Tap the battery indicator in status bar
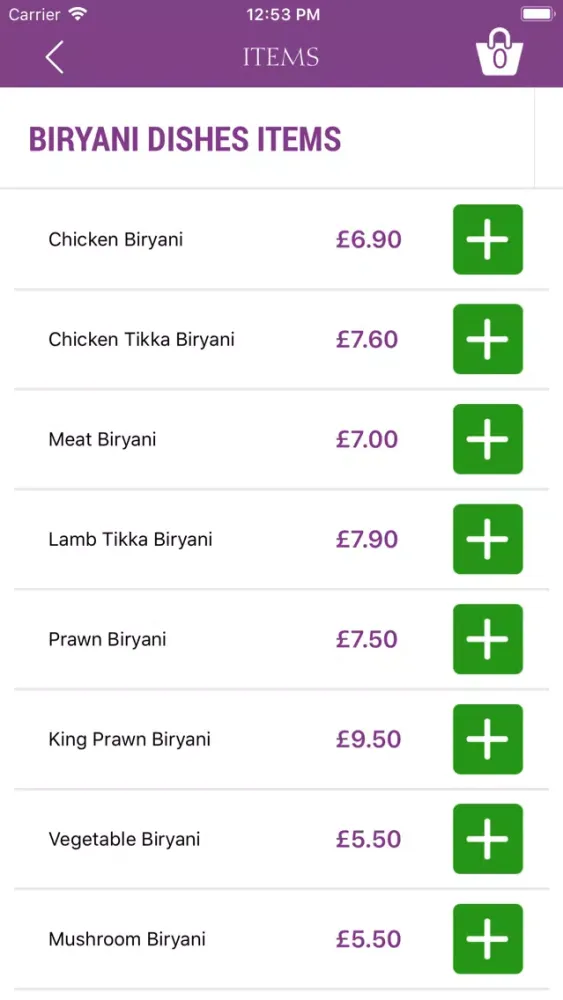 click(539, 14)
